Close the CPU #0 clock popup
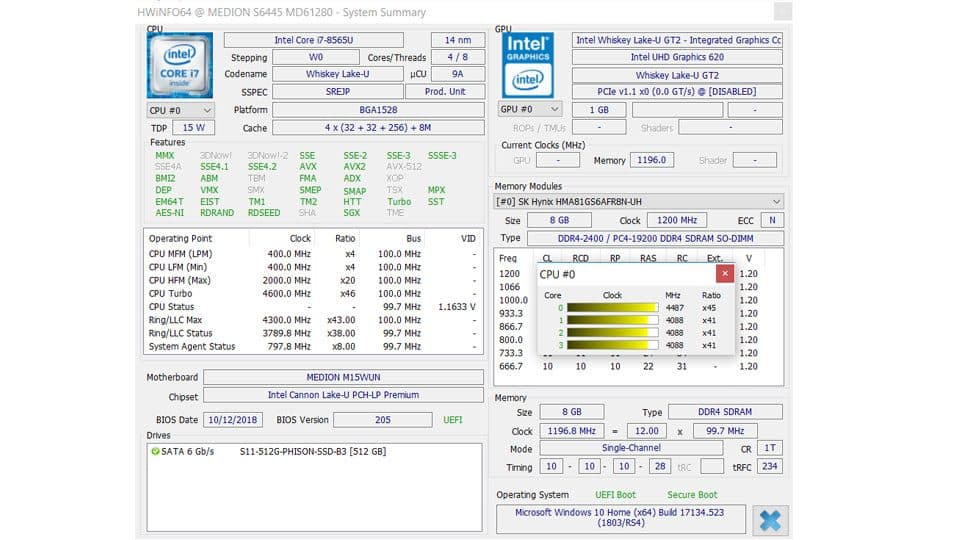The width and height of the screenshot is (960, 540). click(x=724, y=274)
